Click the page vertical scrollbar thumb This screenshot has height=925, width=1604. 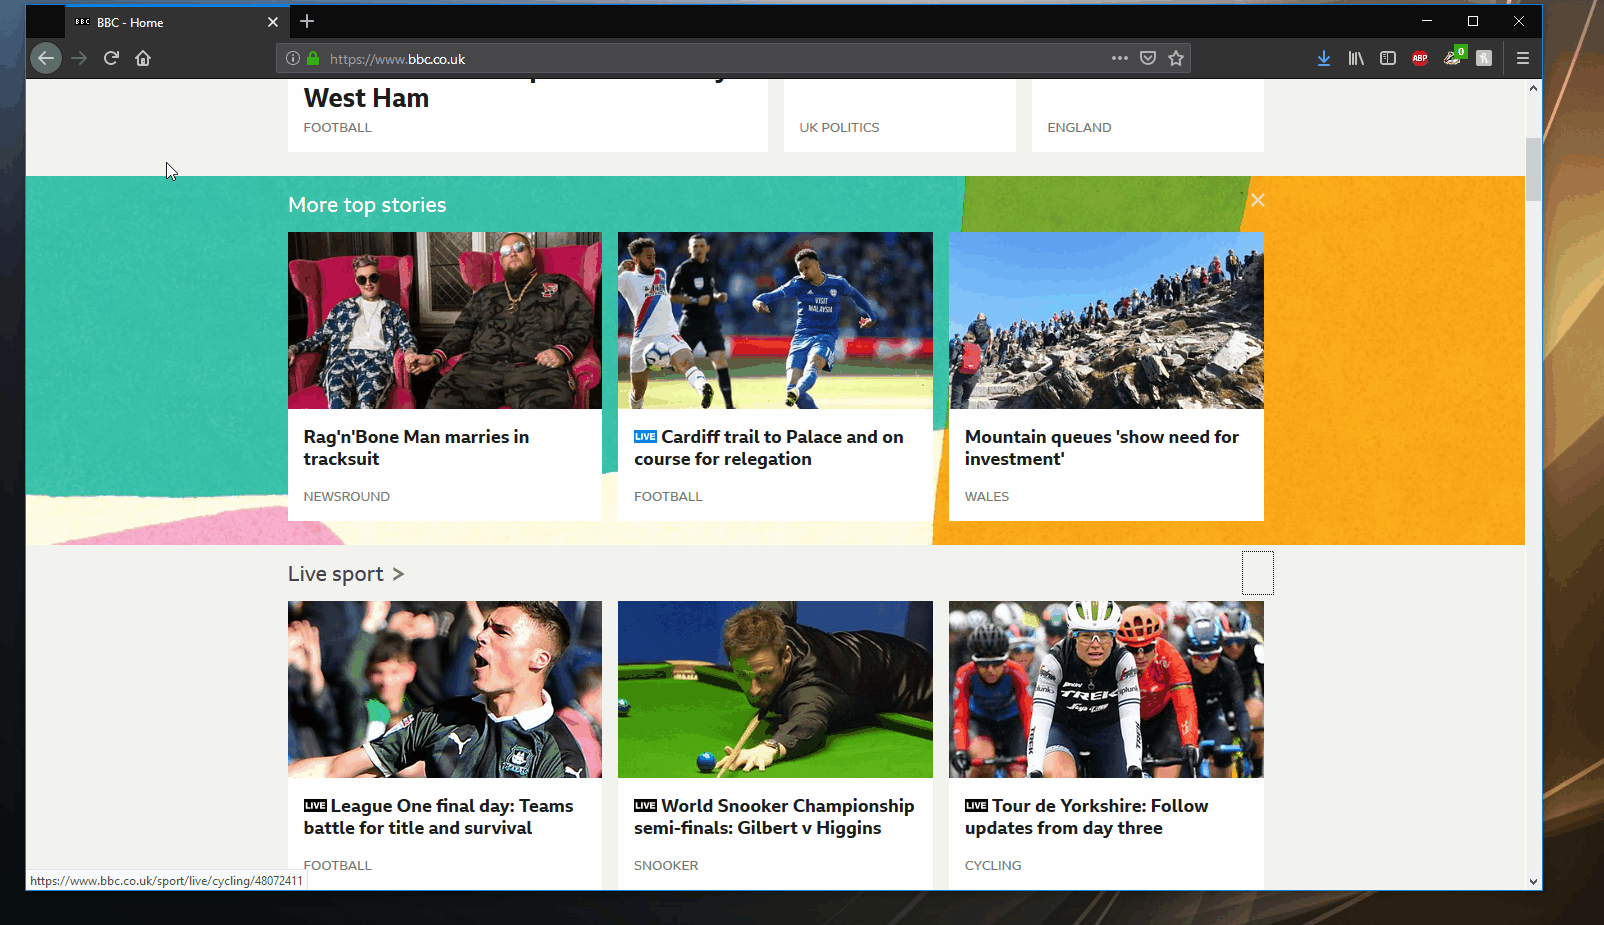[1532, 170]
